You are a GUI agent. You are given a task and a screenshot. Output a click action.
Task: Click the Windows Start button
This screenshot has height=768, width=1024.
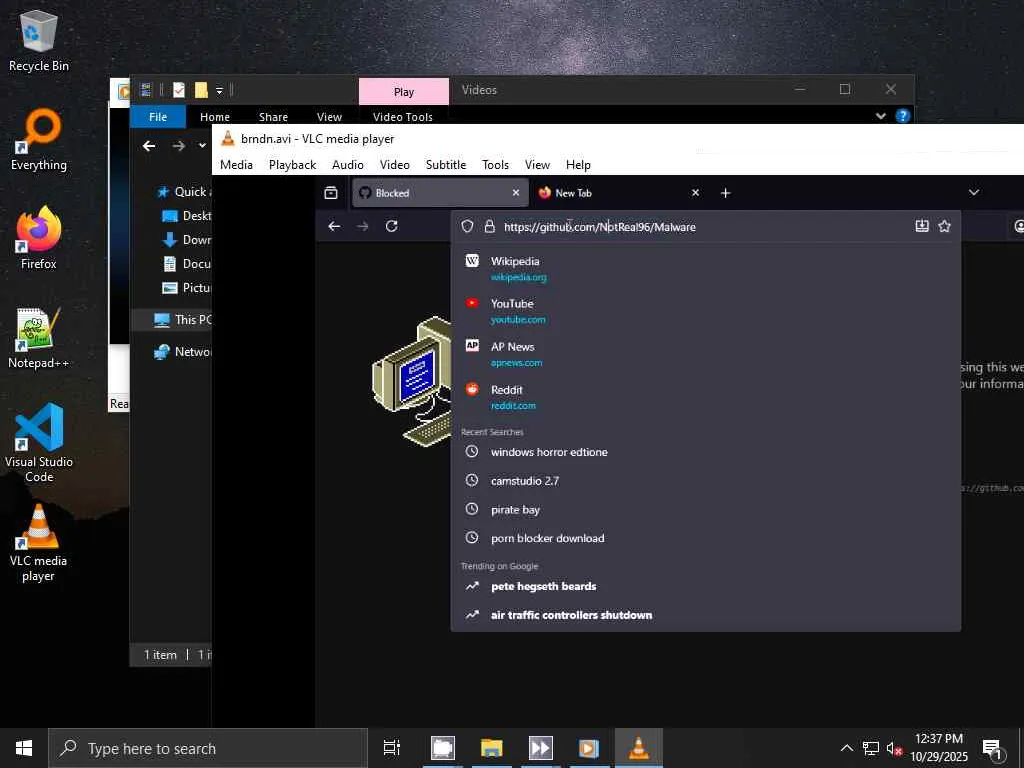24,748
